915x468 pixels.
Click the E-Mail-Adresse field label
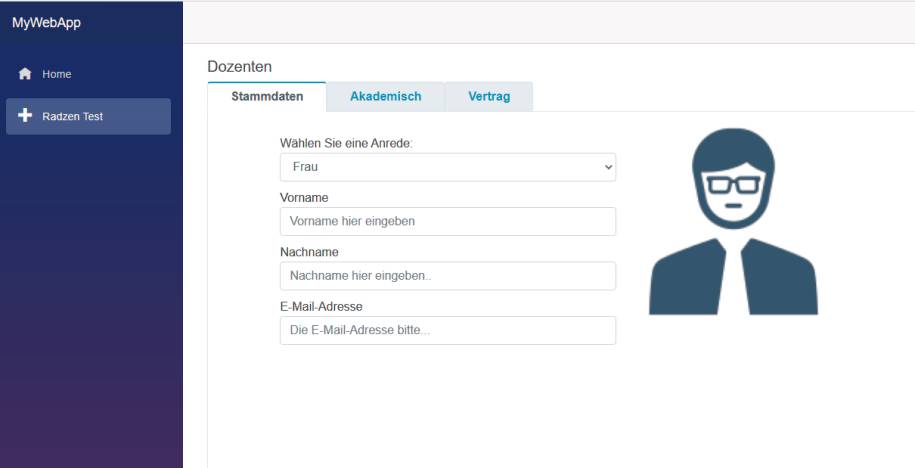point(321,306)
